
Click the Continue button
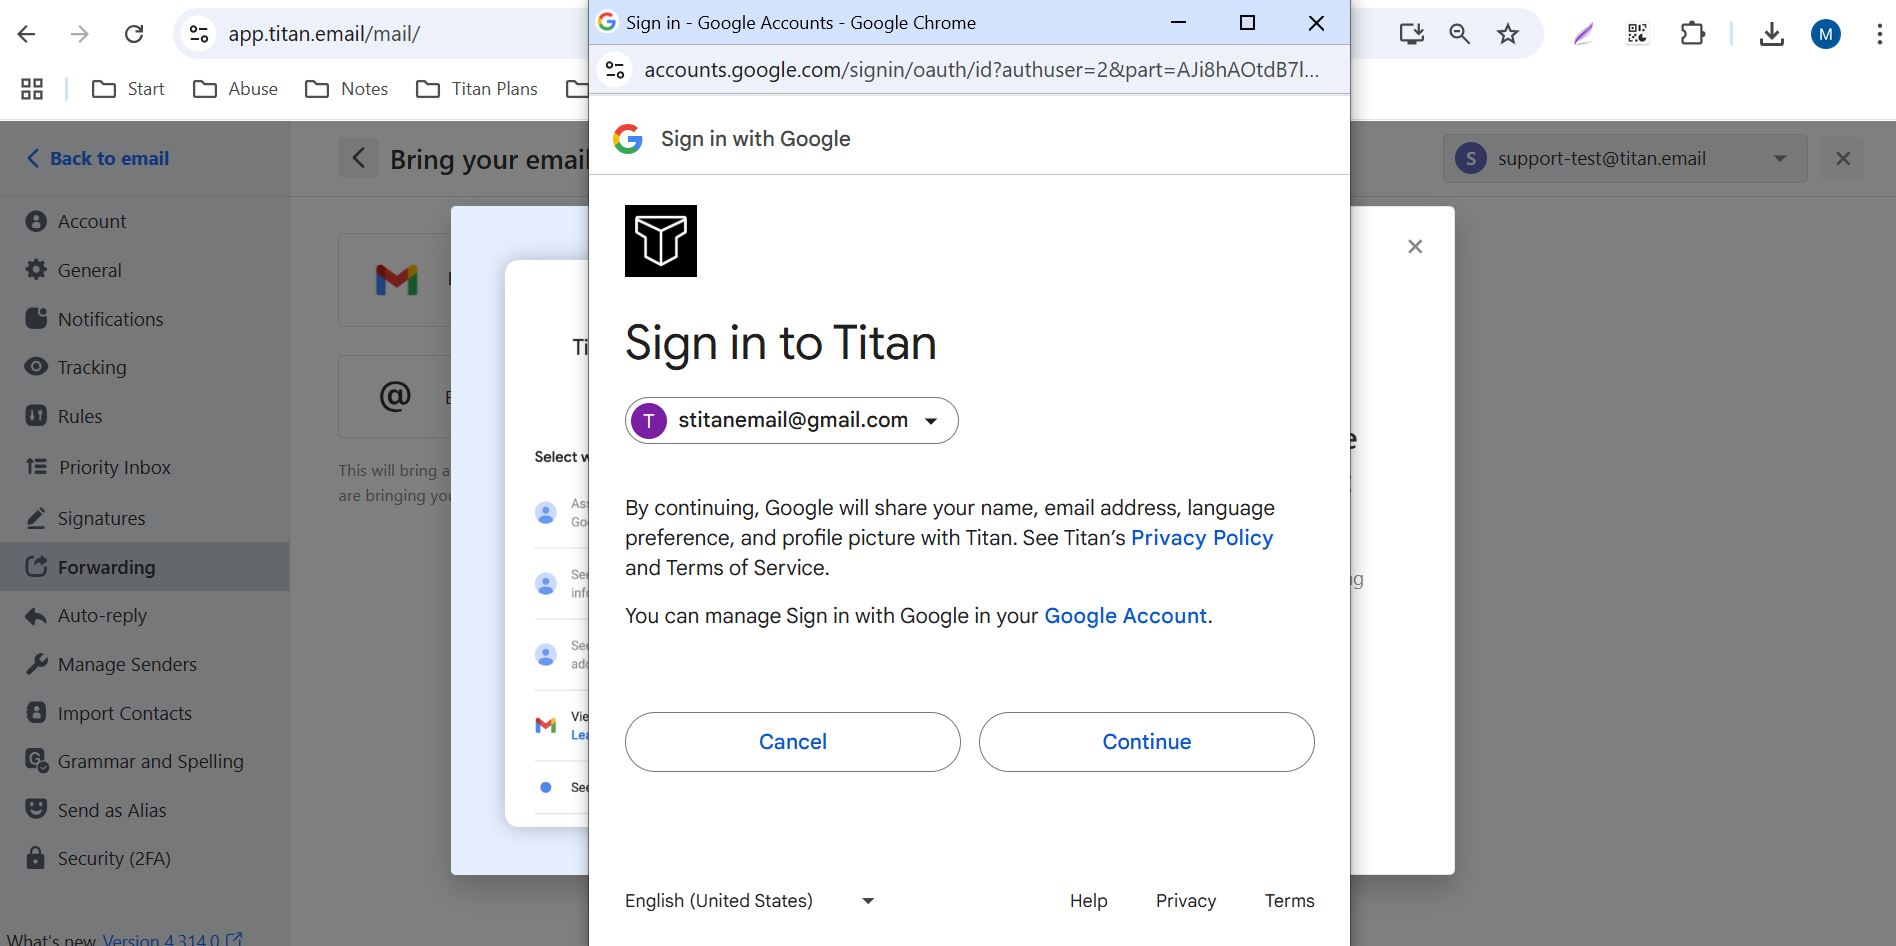(1147, 742)
